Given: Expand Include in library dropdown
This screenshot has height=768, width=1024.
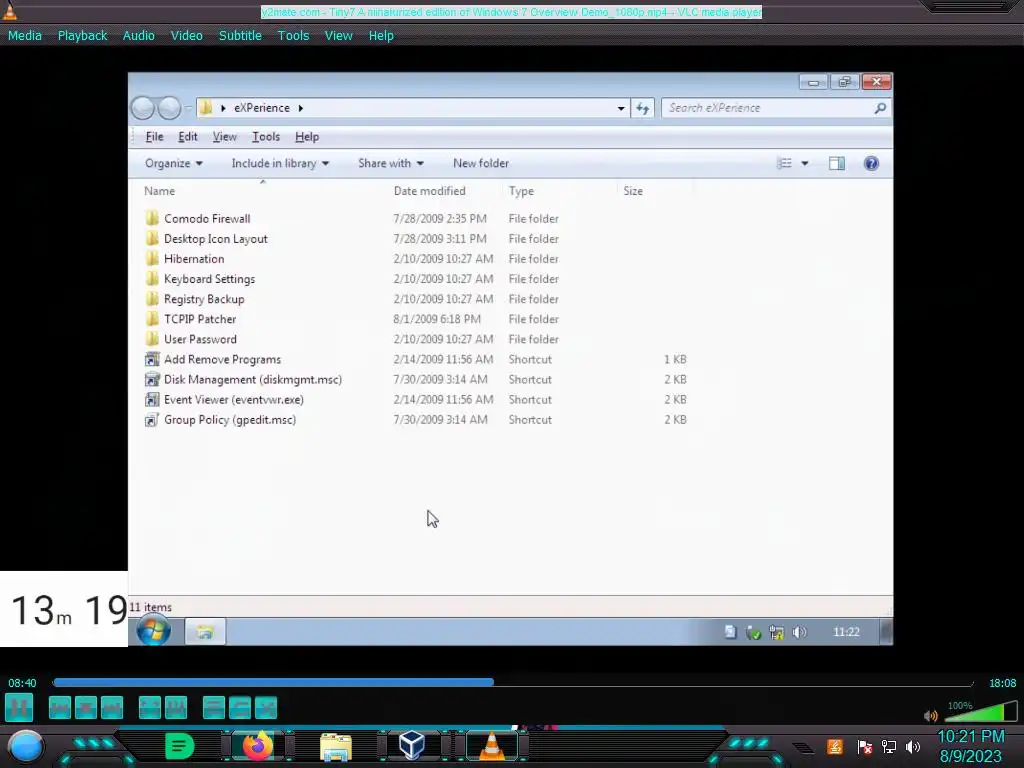Looking at the screenshot, I should 280,163.
